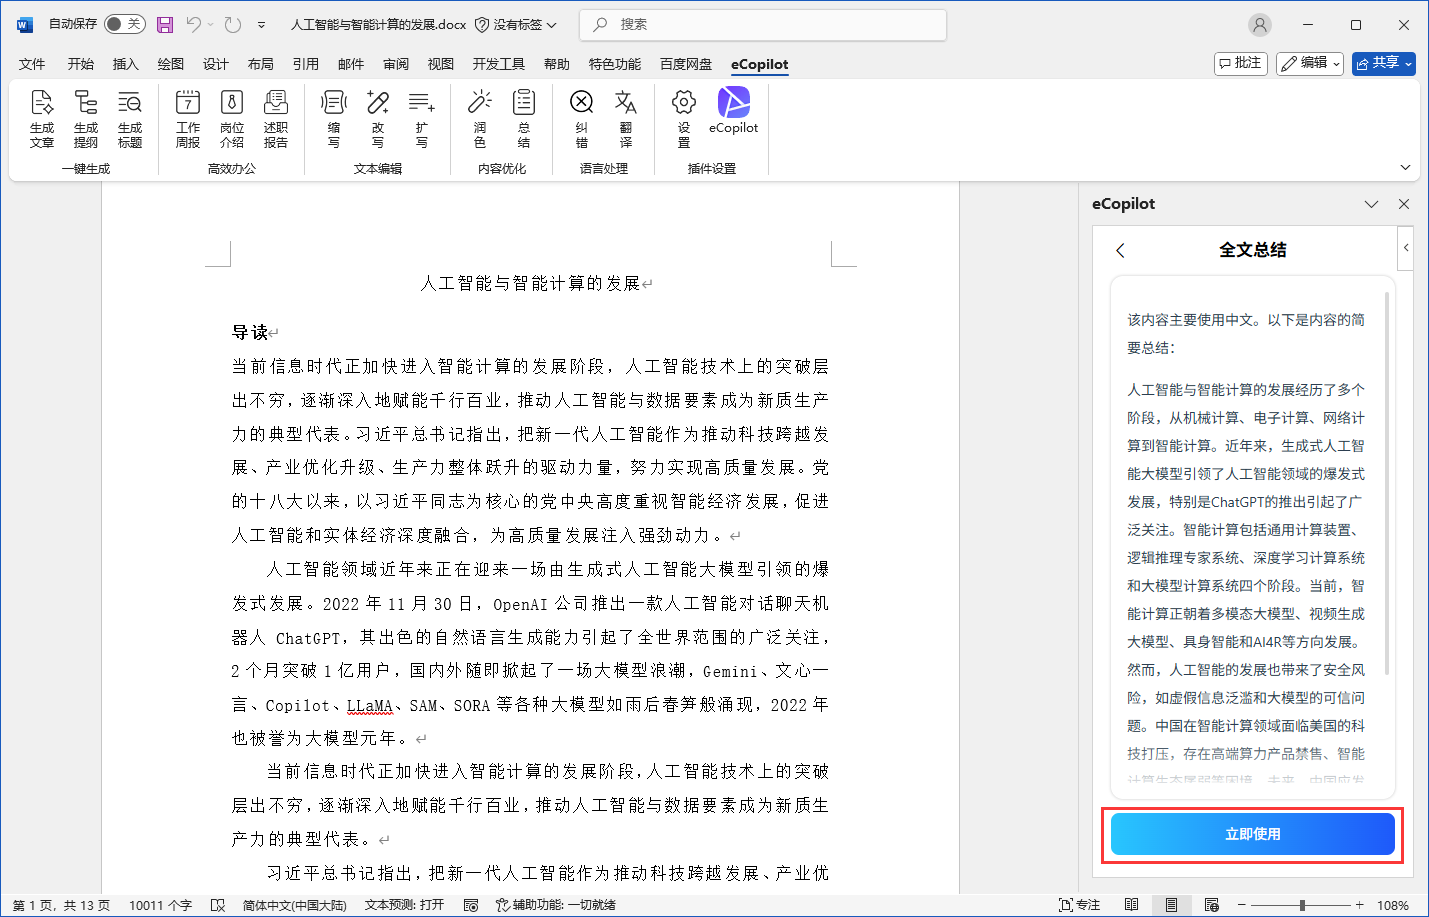
Task: Open the 设置 plugin settings icon
Action: click(683, 120)
